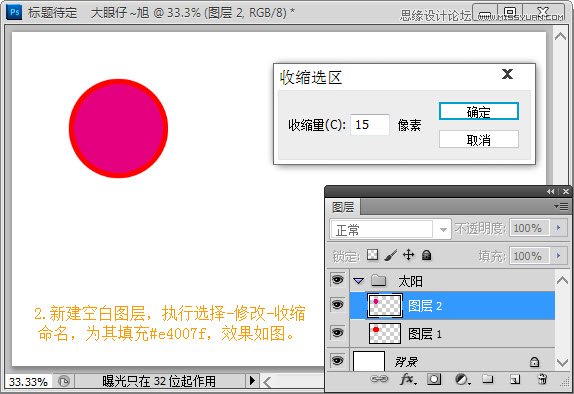Close the layers panel
Screen dimensions: 574x394
point(566,192)
